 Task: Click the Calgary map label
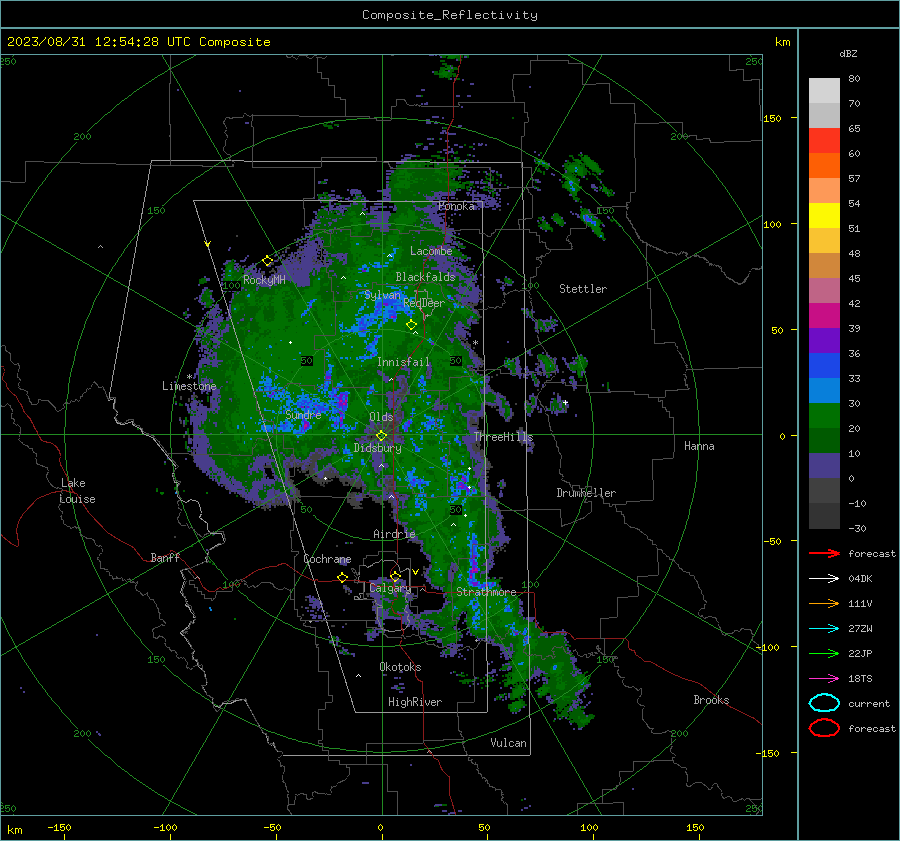(x=390, y=588)
